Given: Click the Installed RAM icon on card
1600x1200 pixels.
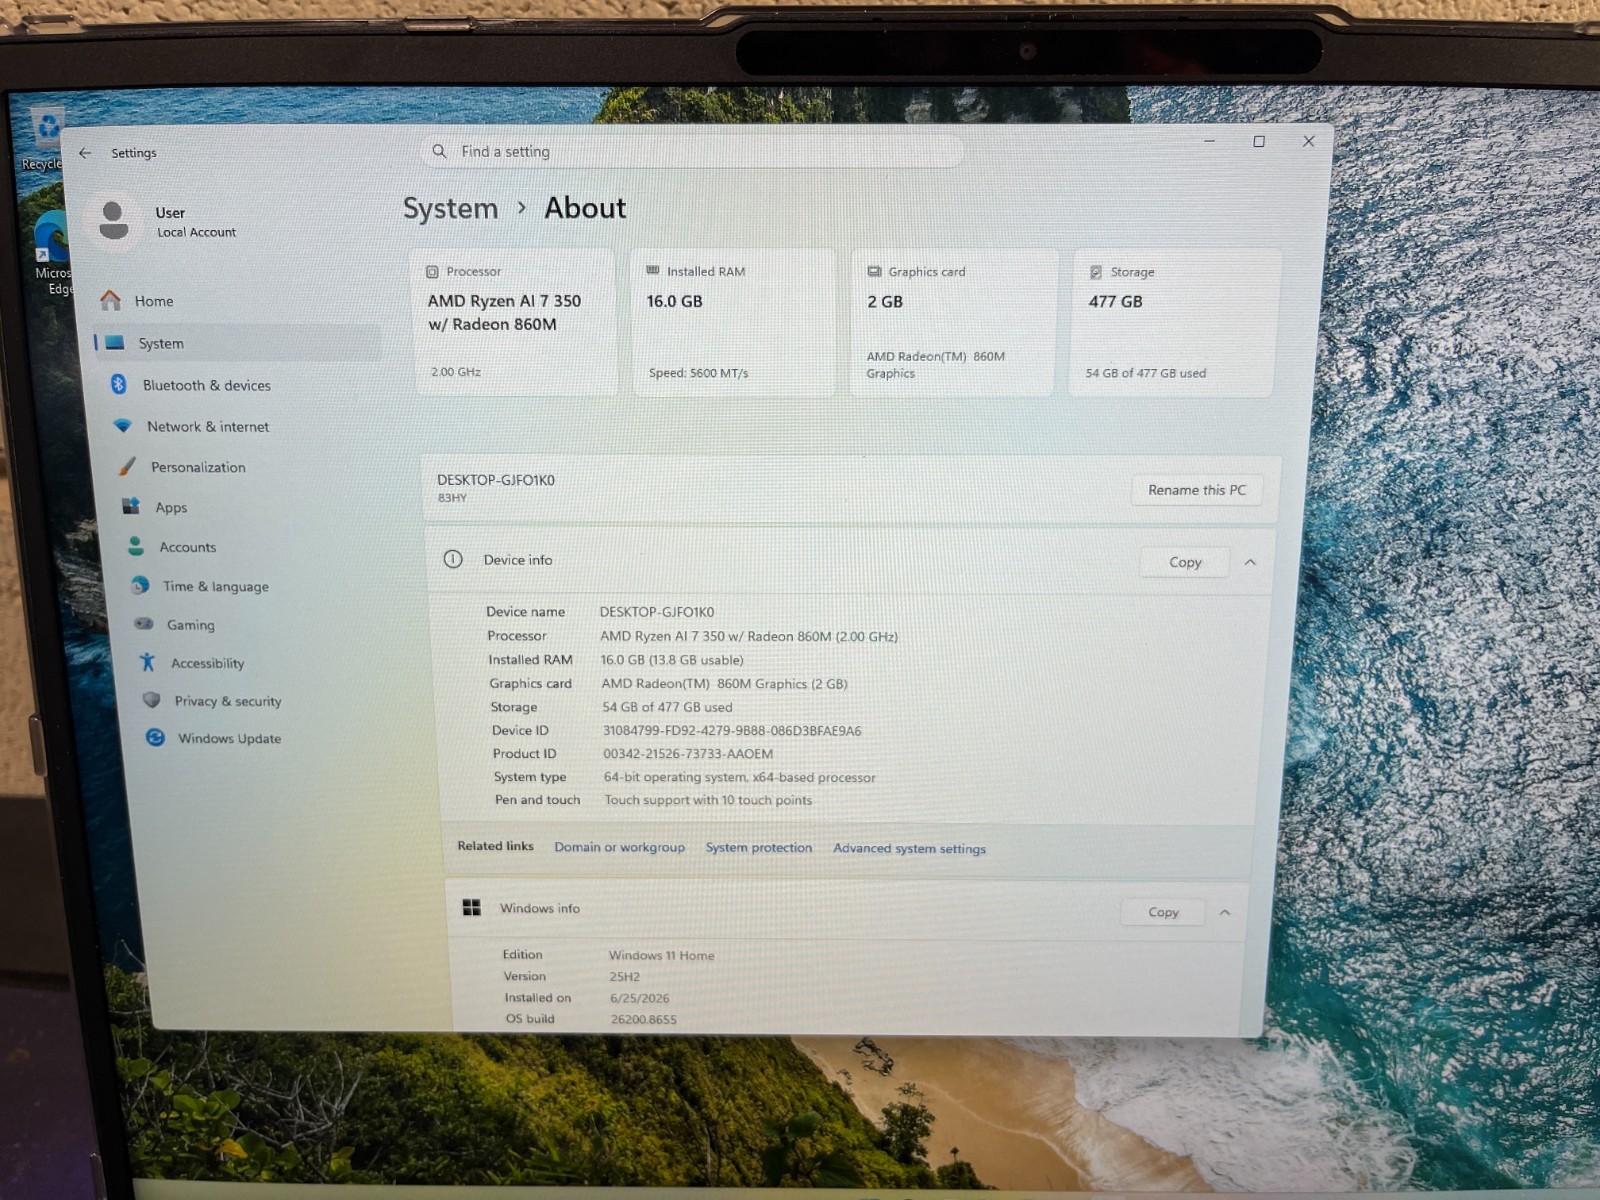Looking at the screenshot, I should click(653, 270).
